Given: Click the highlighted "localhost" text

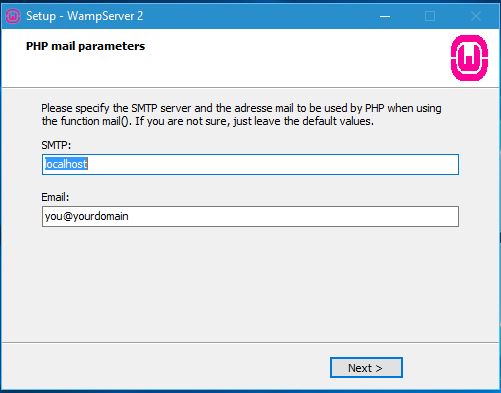Looking at the screenshot, I should pyautogui.click(x=66, y=164).
